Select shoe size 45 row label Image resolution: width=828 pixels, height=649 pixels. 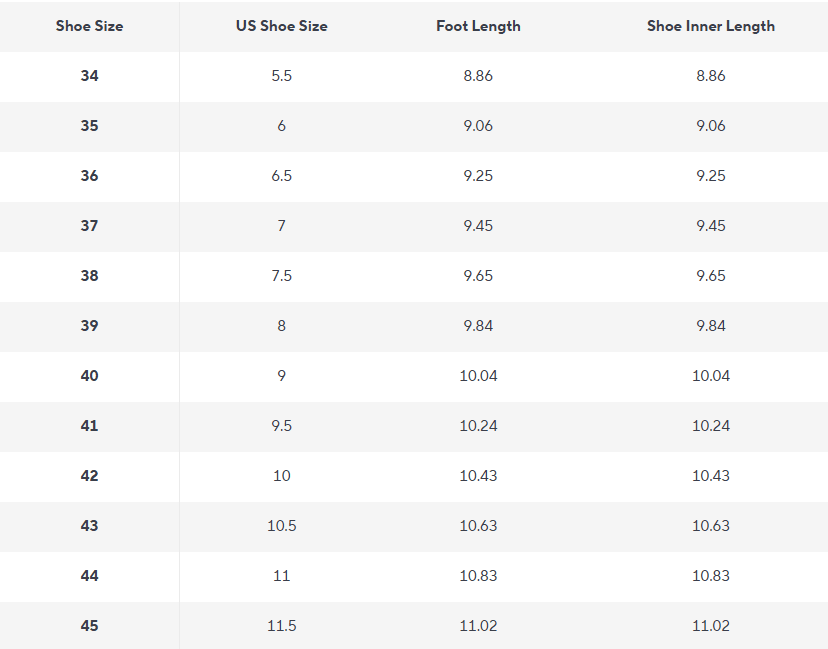pyautogui.click(x=89, y=625)
